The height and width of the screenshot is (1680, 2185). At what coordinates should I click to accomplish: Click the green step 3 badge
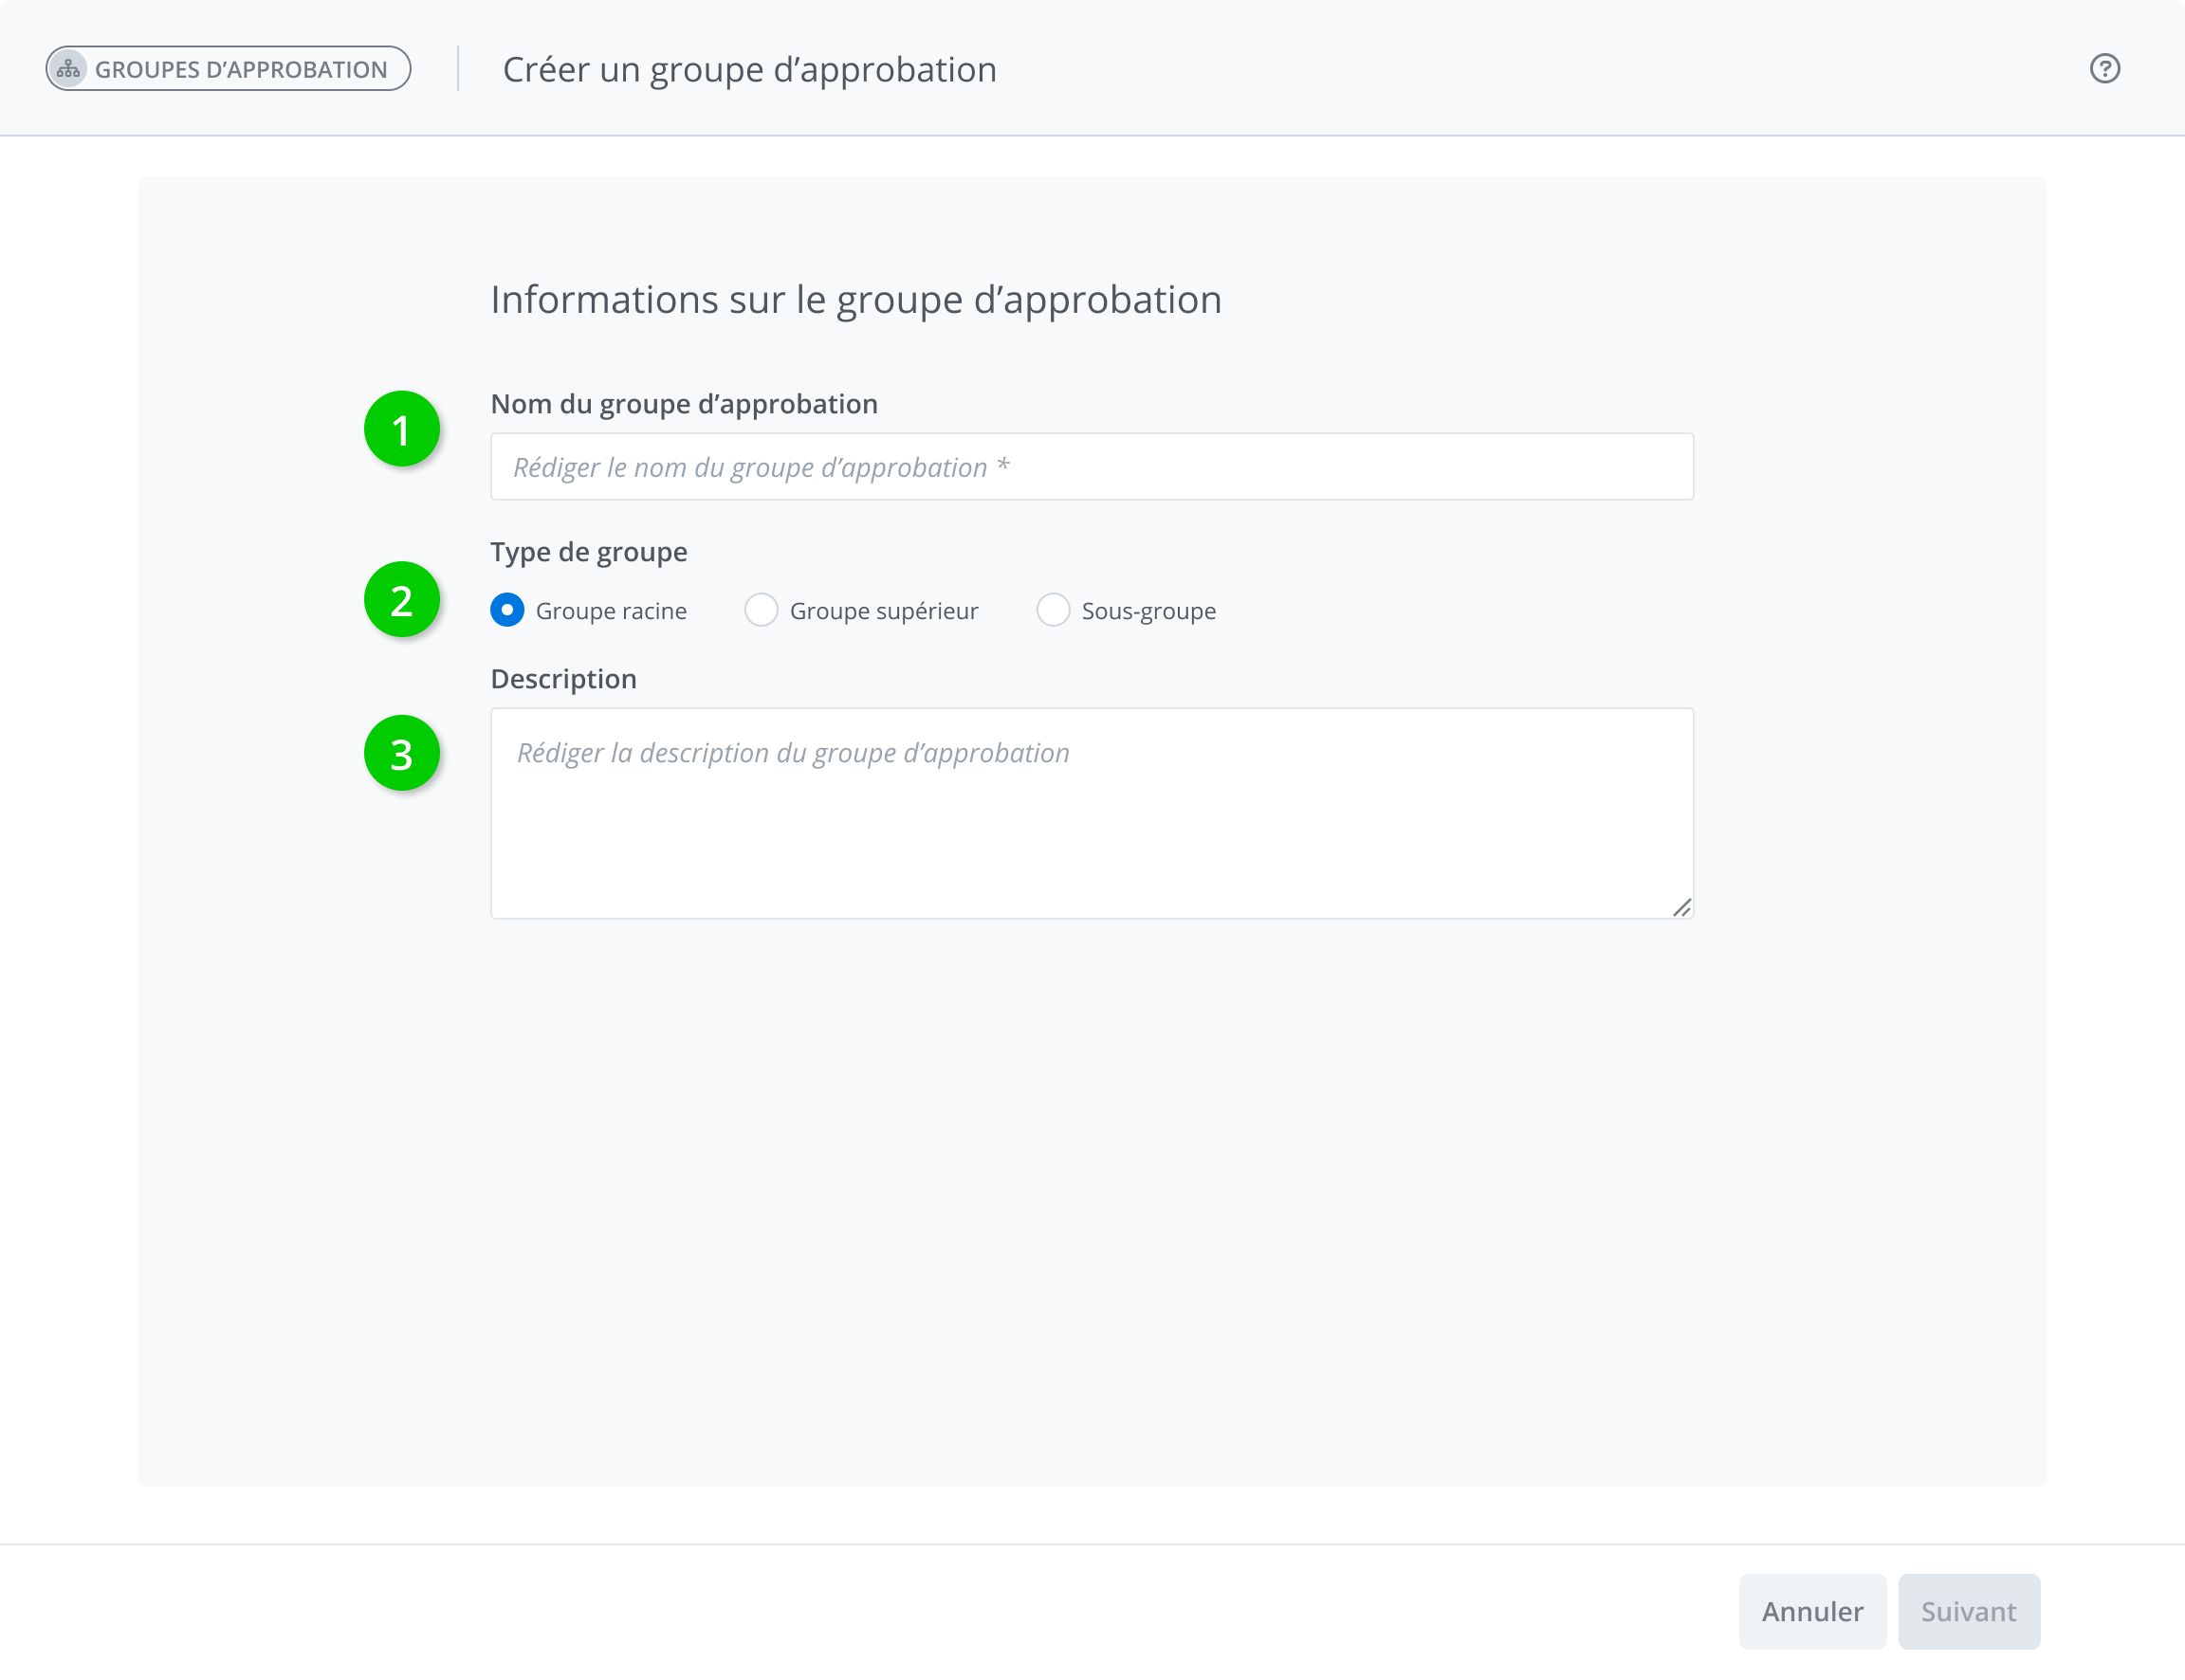(x=402, y=754)
